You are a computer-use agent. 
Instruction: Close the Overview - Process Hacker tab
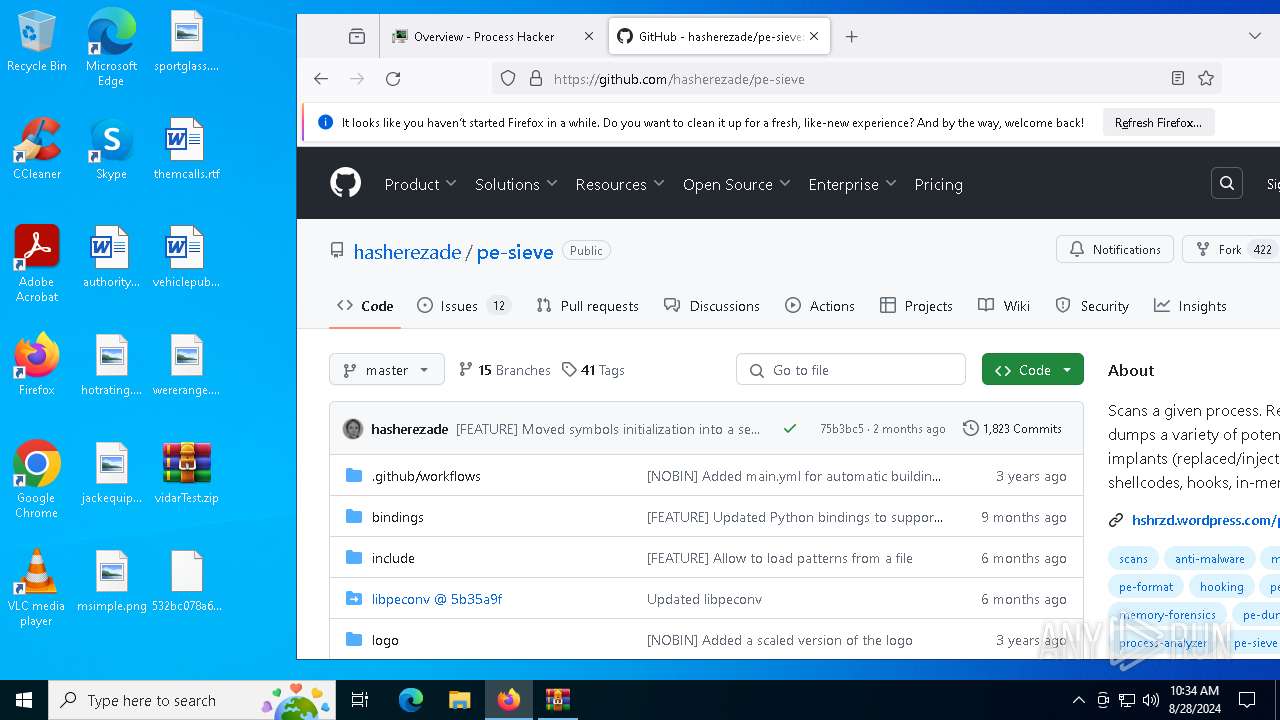589,36
